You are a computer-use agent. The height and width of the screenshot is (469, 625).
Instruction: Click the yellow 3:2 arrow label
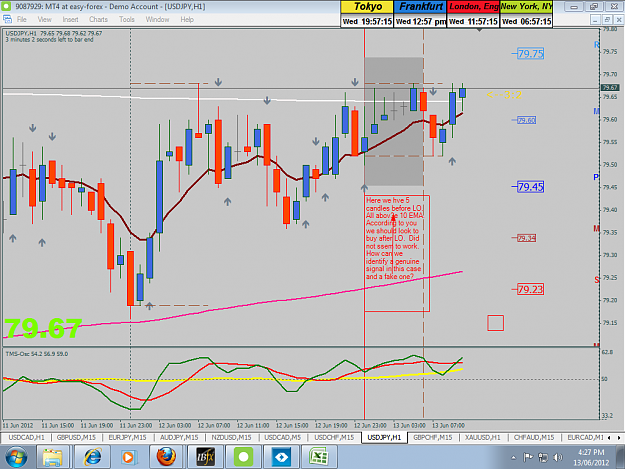coord(505,95)
